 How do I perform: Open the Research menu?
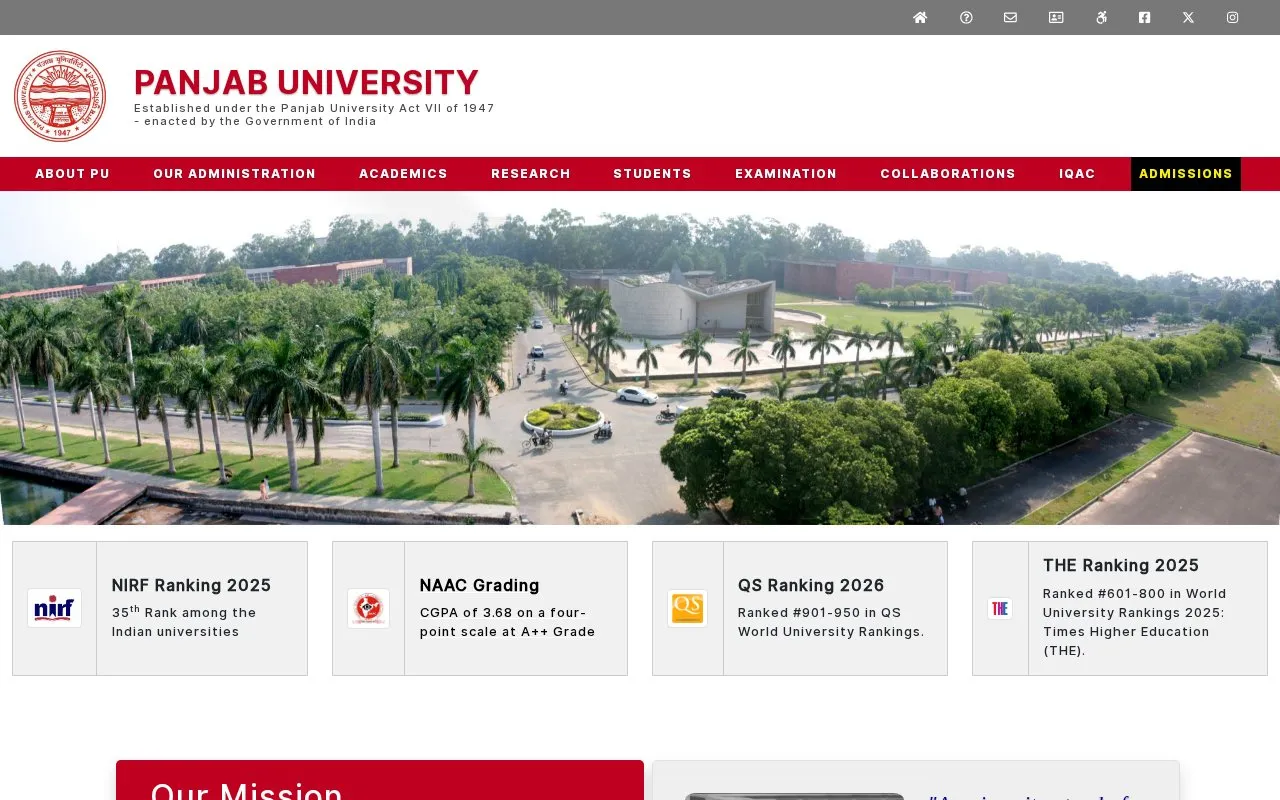tap(531, 174)
